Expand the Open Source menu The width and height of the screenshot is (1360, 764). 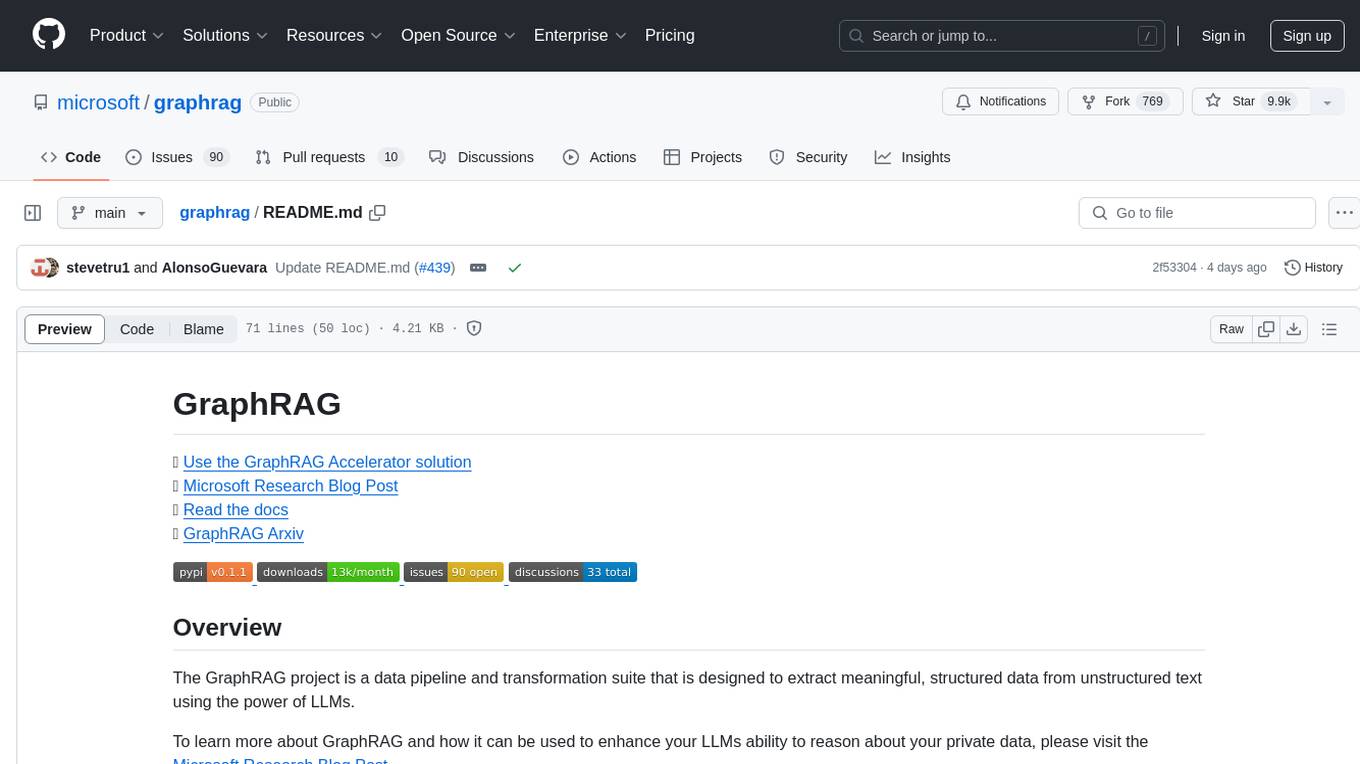pyautogui.click(x=458, y=35)
